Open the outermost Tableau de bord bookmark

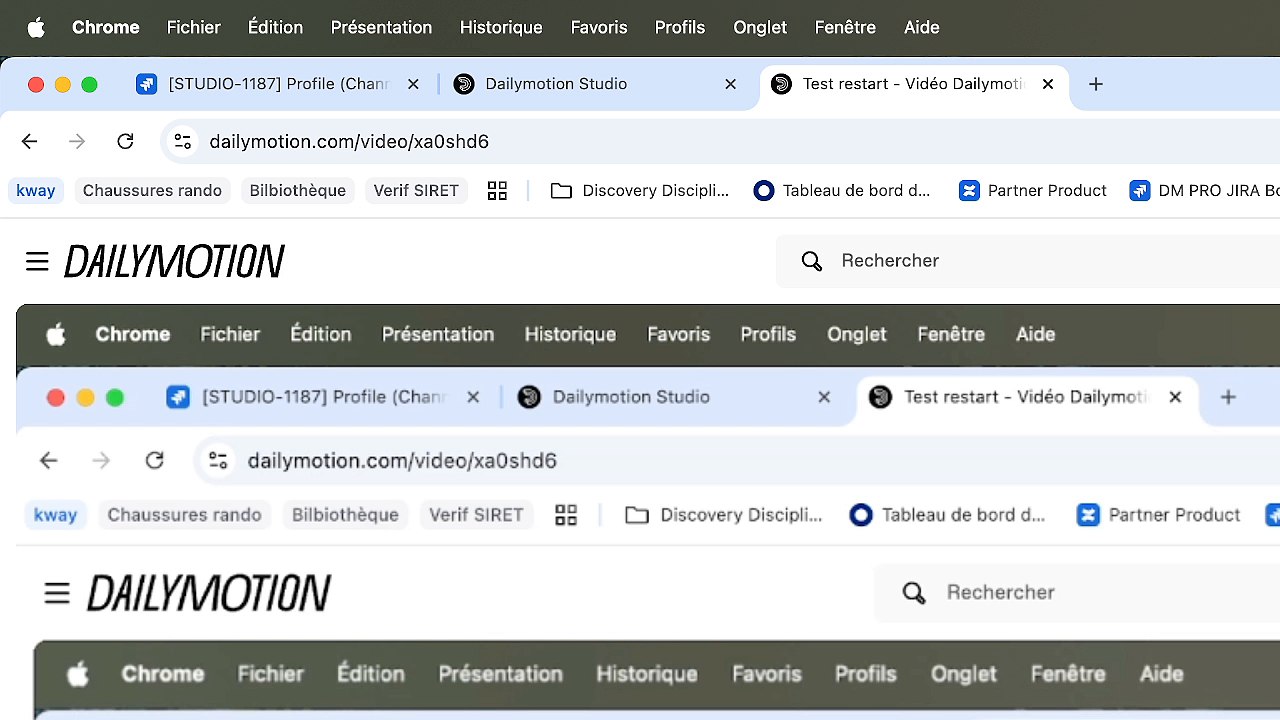click(x=843, y=190)
